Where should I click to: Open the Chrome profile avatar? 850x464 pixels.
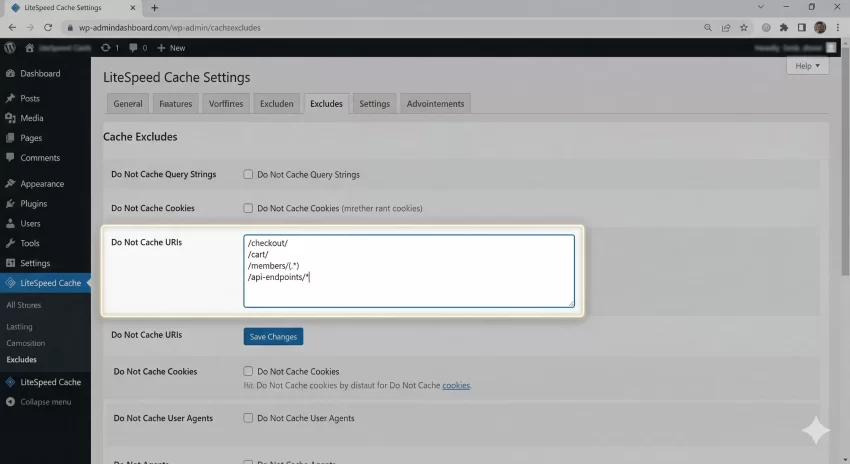pos(820,28)
